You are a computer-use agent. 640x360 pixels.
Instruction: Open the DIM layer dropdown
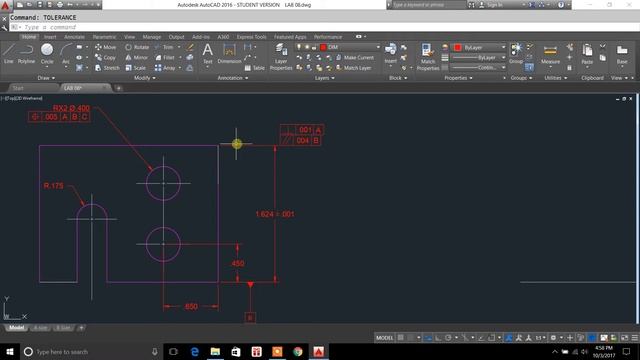338,47
